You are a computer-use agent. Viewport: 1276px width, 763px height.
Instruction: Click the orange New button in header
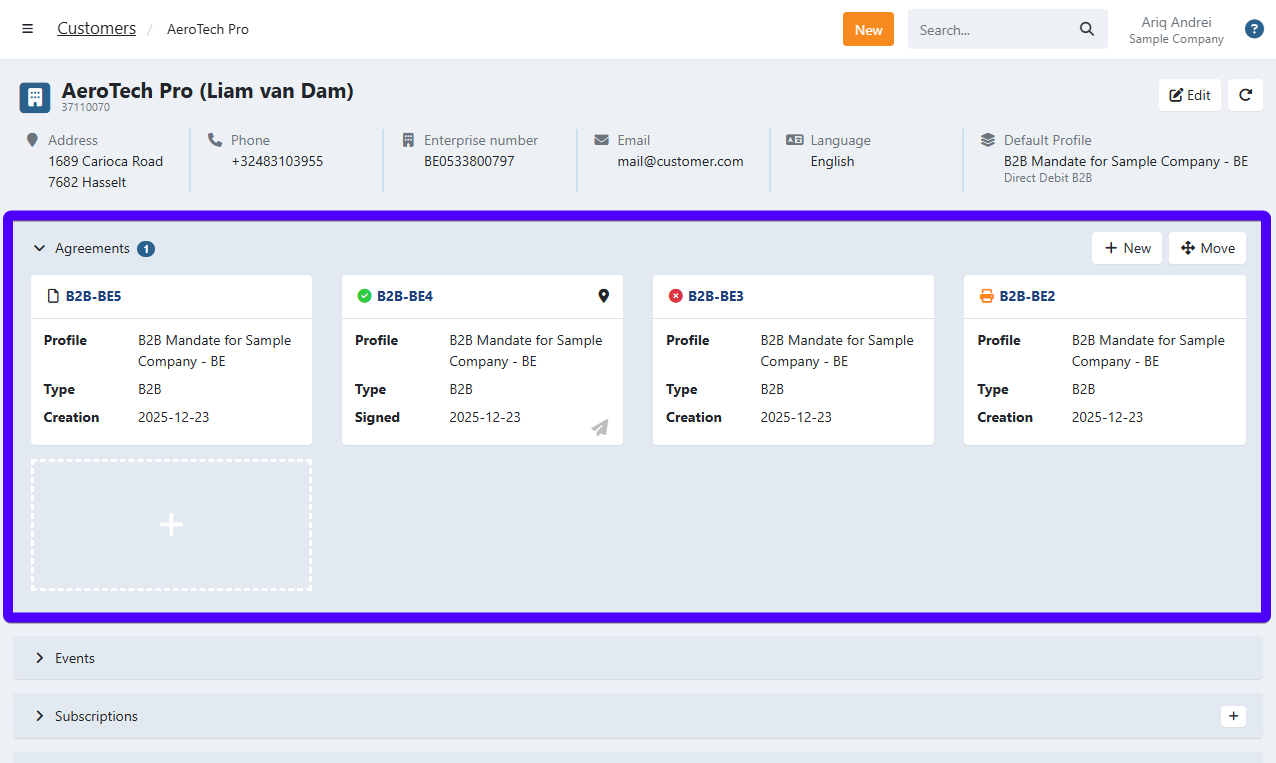pyautogui.click(x=868, y=29)
